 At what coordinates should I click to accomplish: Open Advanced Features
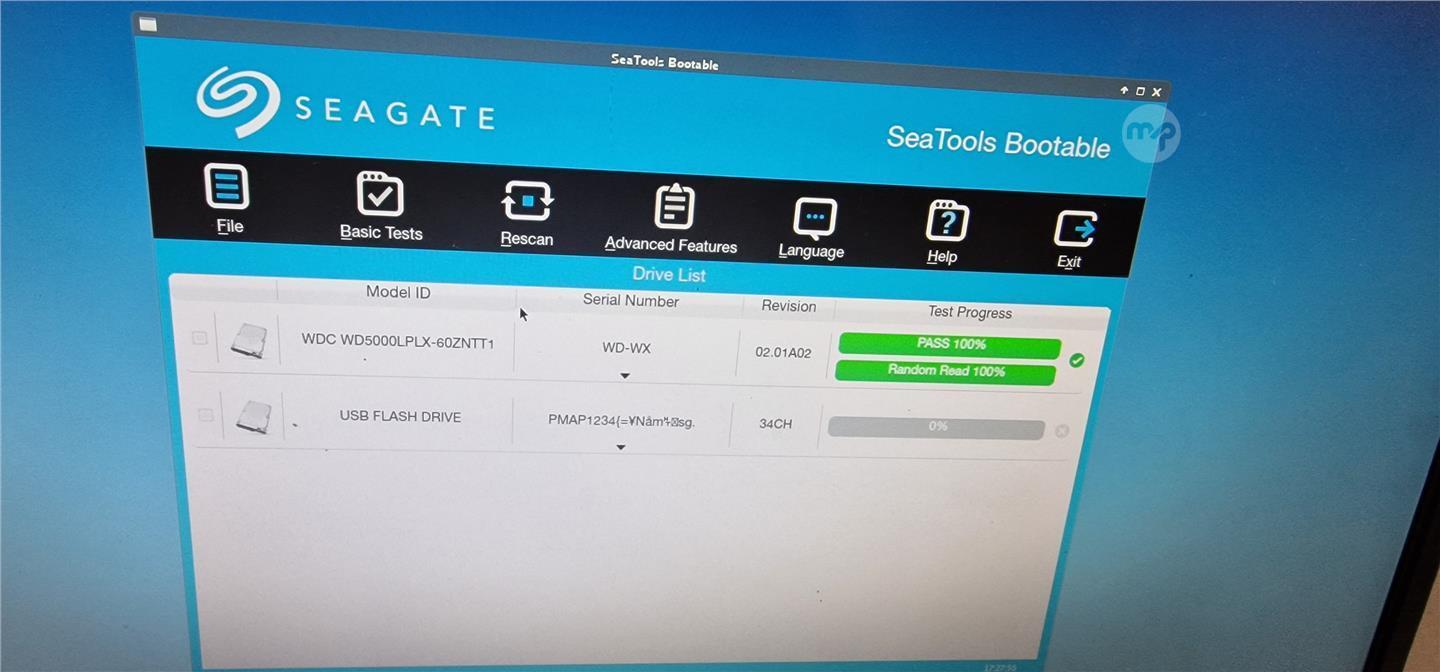671,219
